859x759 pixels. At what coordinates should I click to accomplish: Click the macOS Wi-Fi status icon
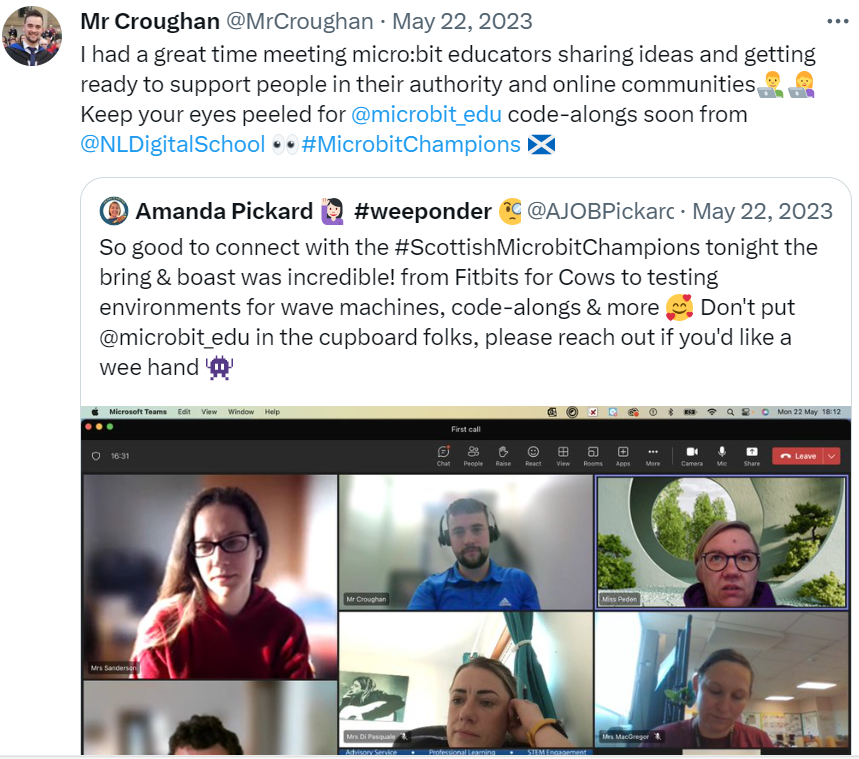(712, 412)
